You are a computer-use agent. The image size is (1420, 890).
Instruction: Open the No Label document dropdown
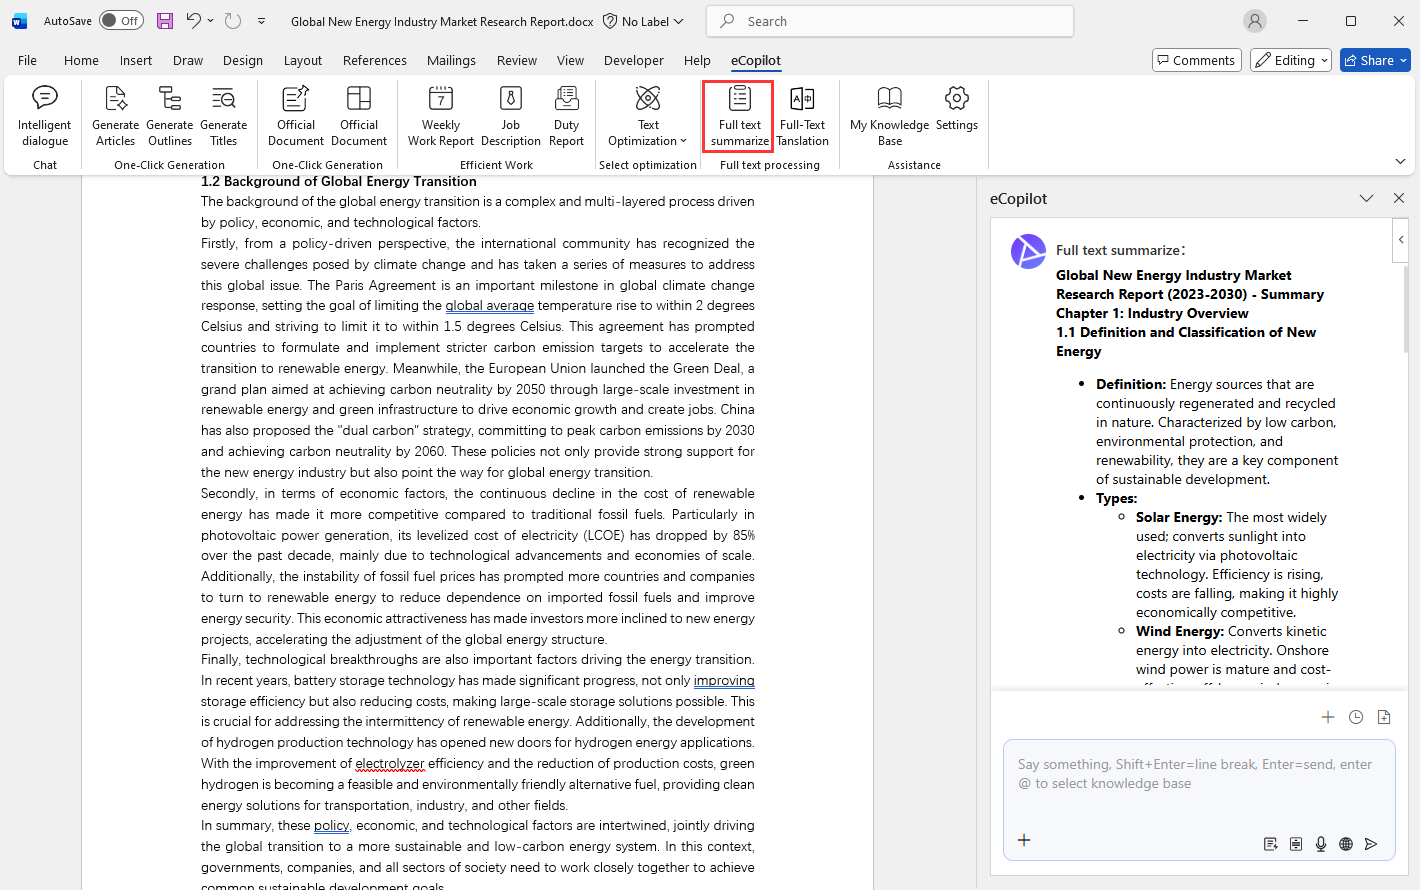643,20
